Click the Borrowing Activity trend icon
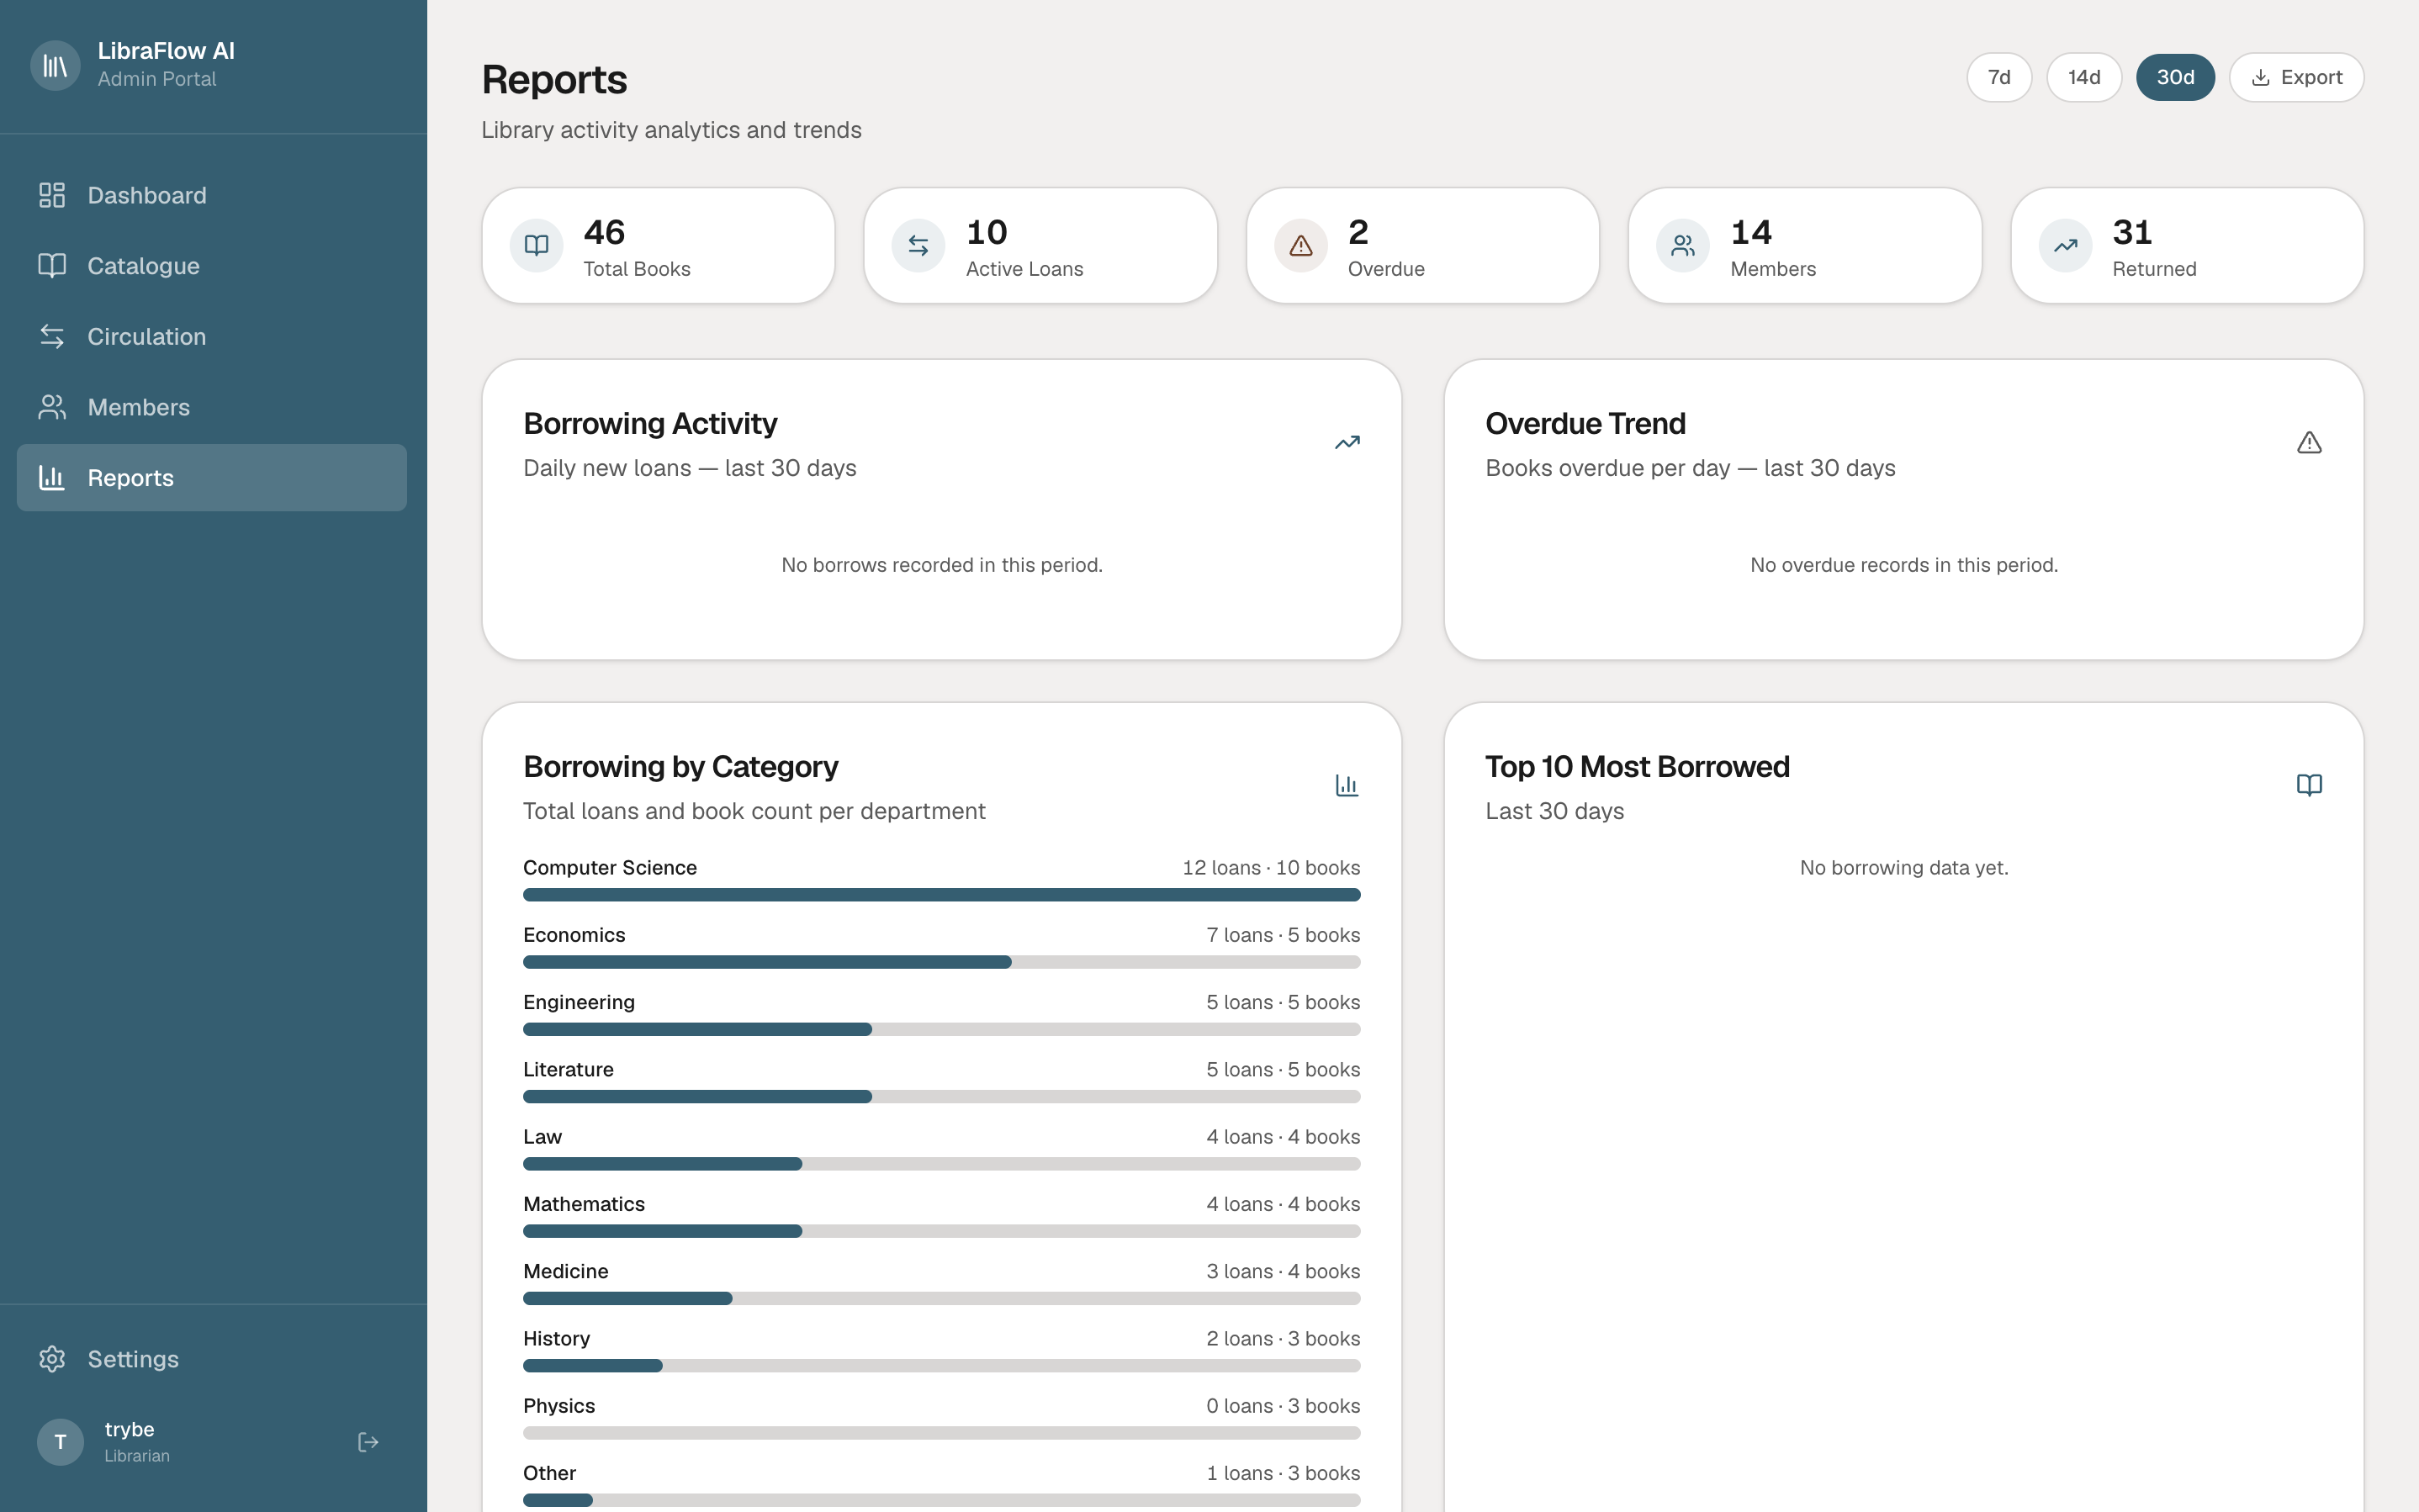 tap(1347, 442)
